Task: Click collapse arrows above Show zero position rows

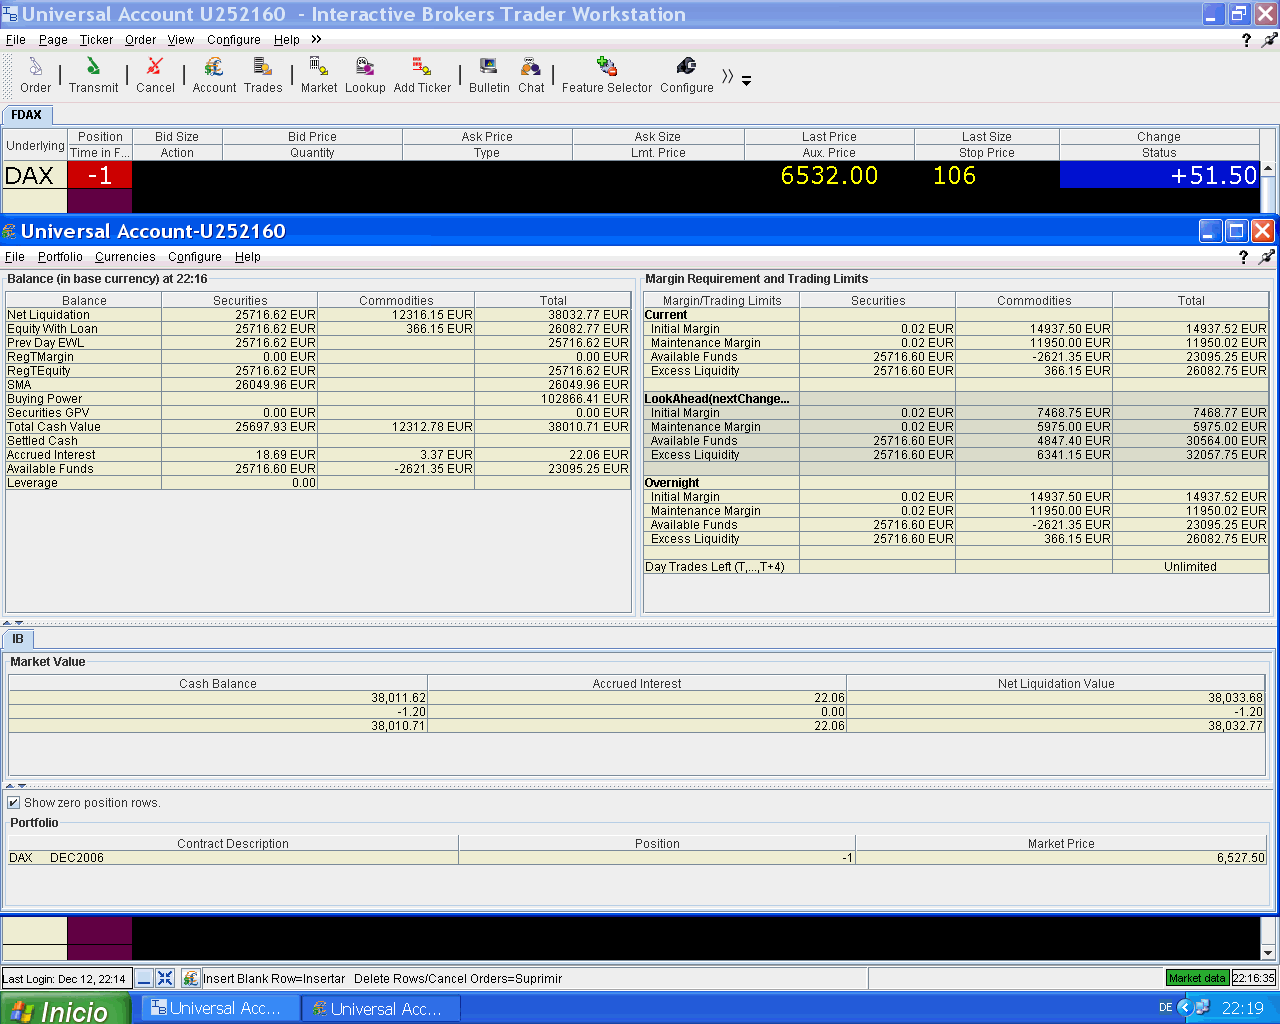Action: [14, 786]
